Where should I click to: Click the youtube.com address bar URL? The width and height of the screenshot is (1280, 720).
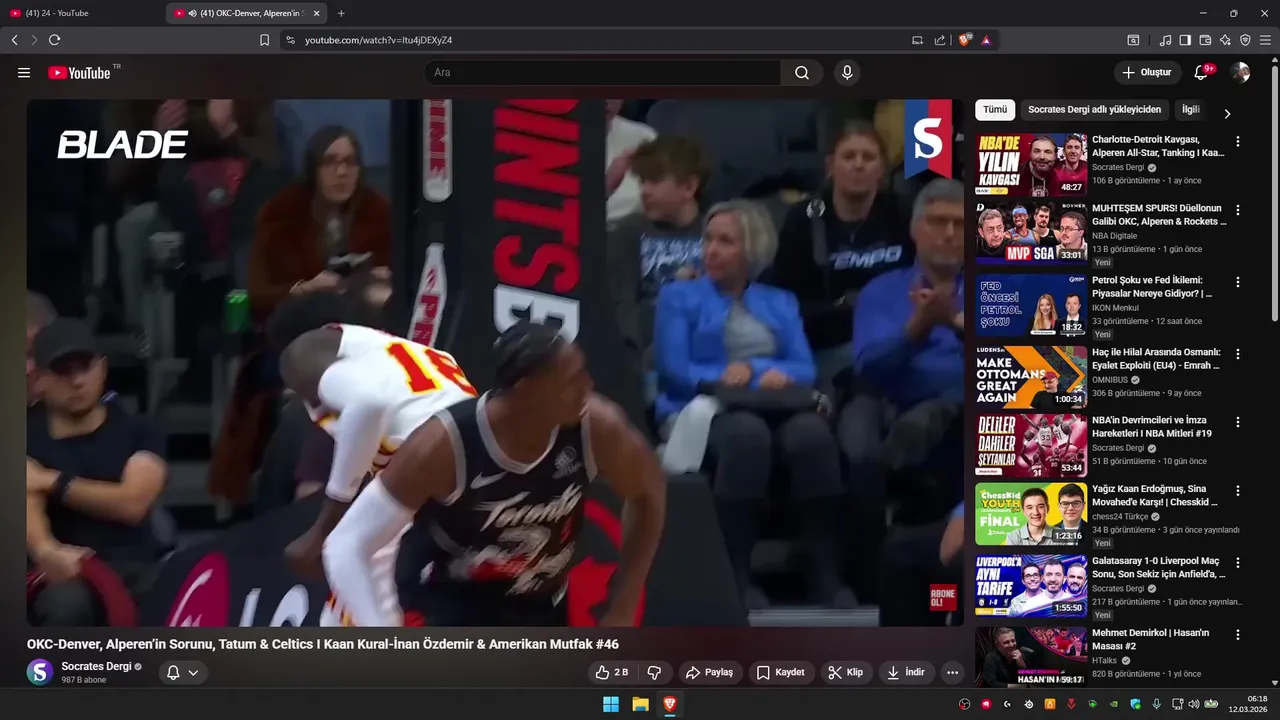pos(378,40)
